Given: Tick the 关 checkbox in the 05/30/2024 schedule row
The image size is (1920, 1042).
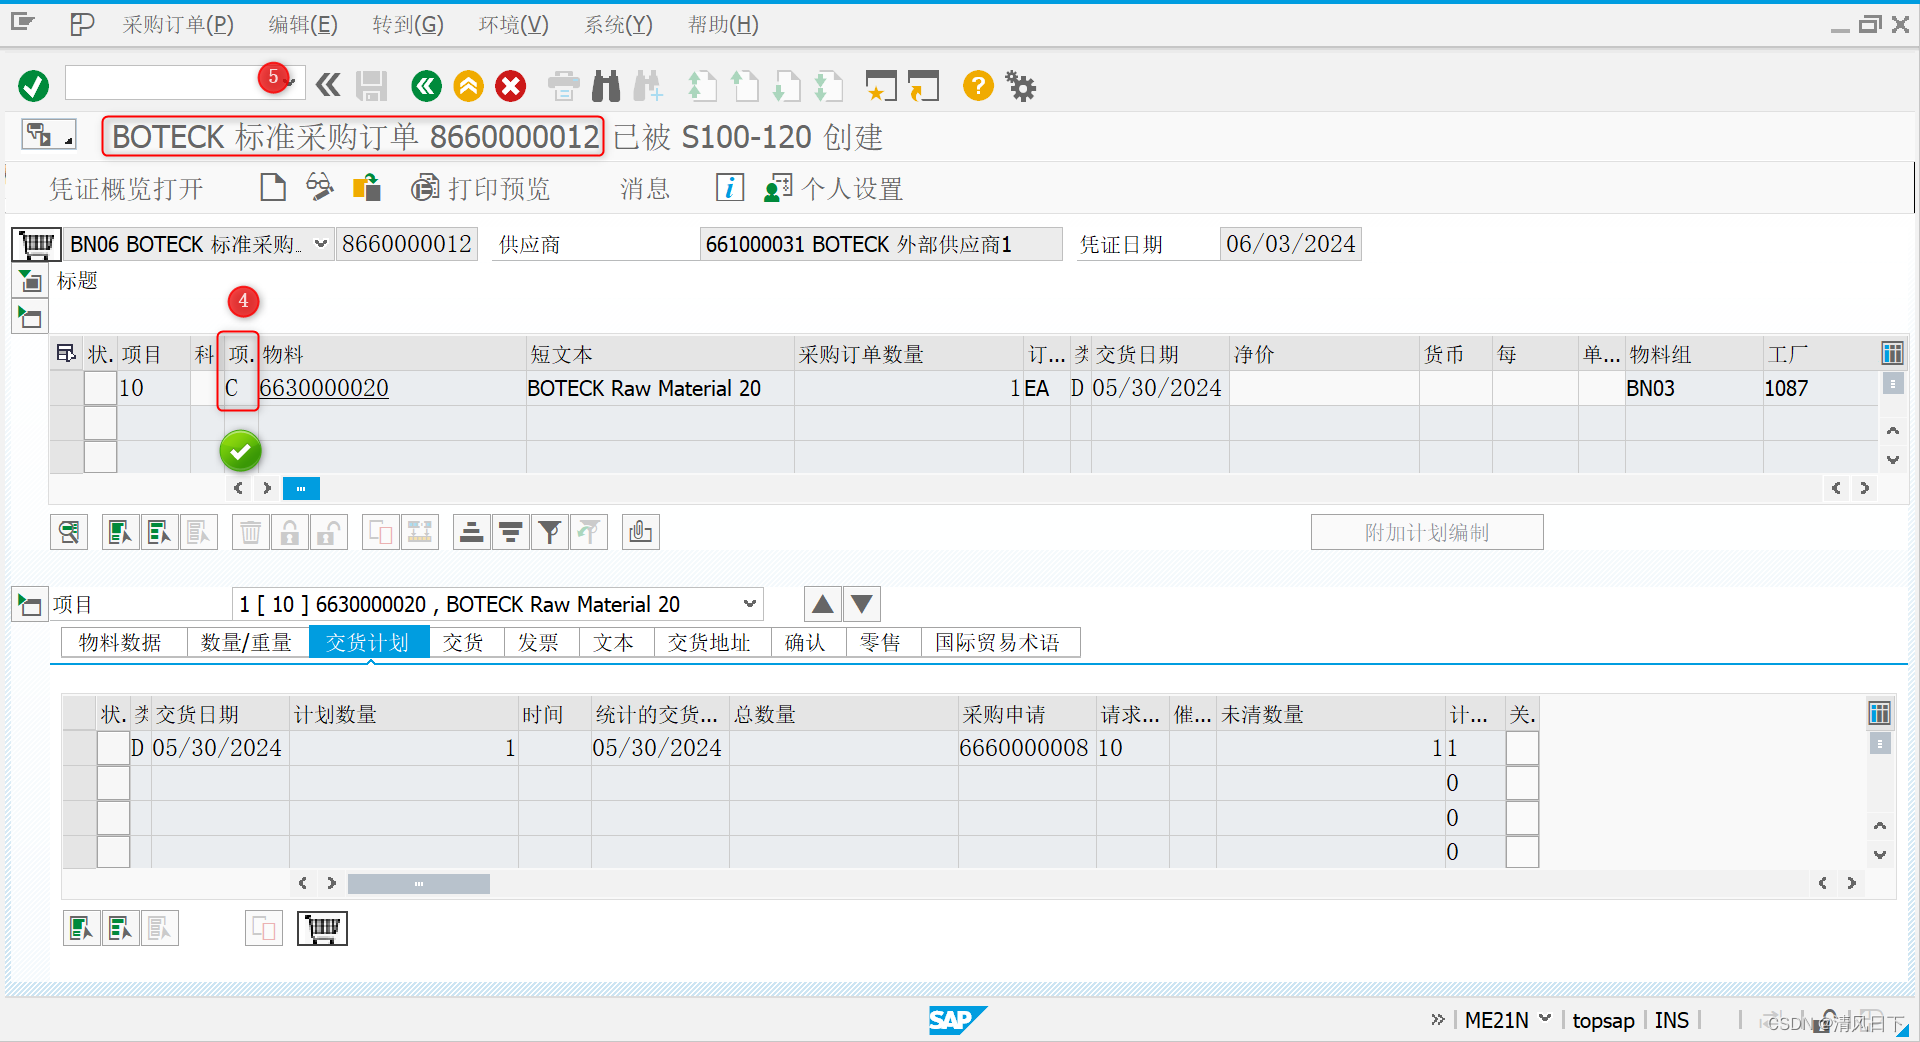Looking at the screenshot, I should (1522, 748).
